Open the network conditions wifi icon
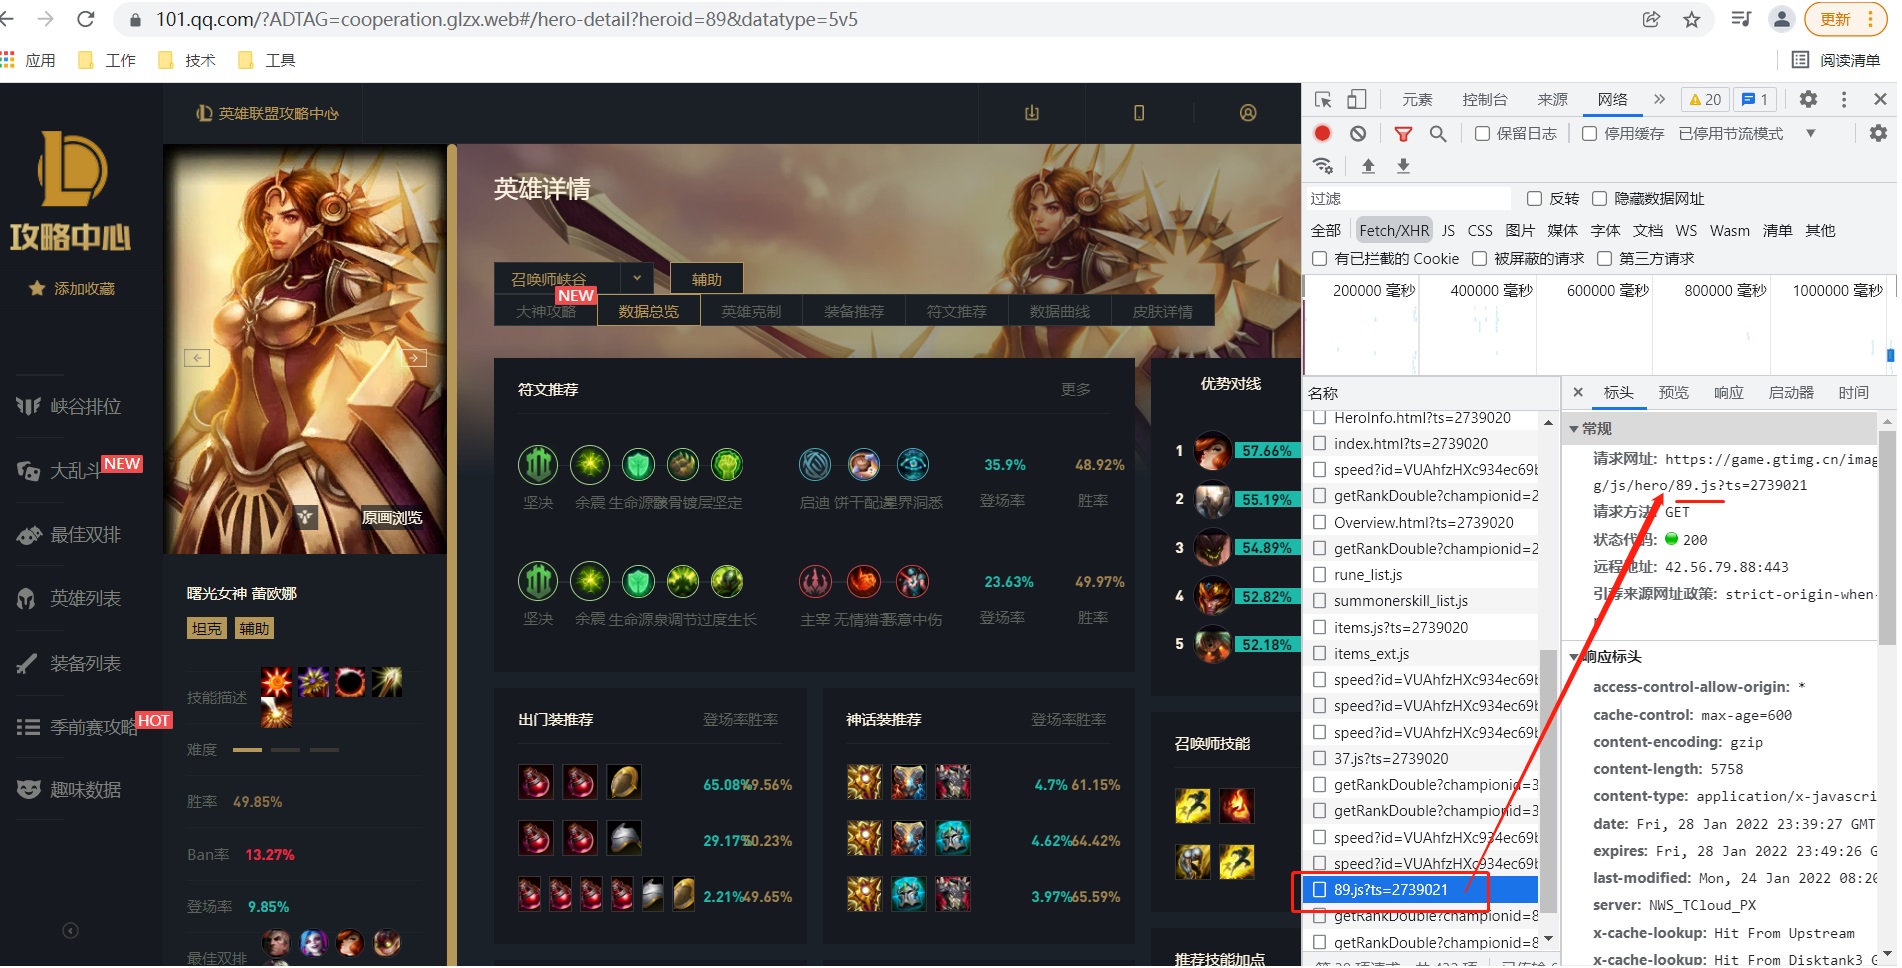The height and width of the screenshot is (968, 1902). (x=1323, y=166)
